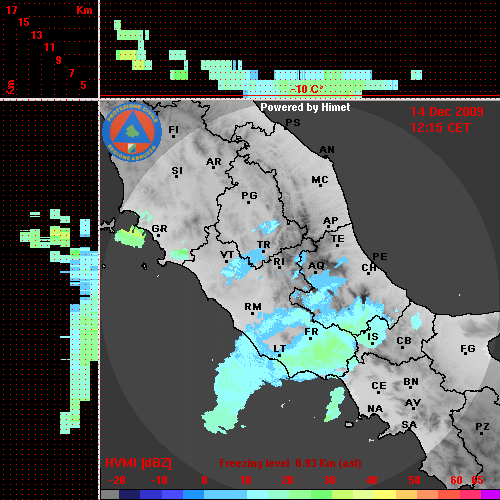The height and width of the screenshot is (500, 500).
Task: Click the PS city label
Action: [293, 123]
